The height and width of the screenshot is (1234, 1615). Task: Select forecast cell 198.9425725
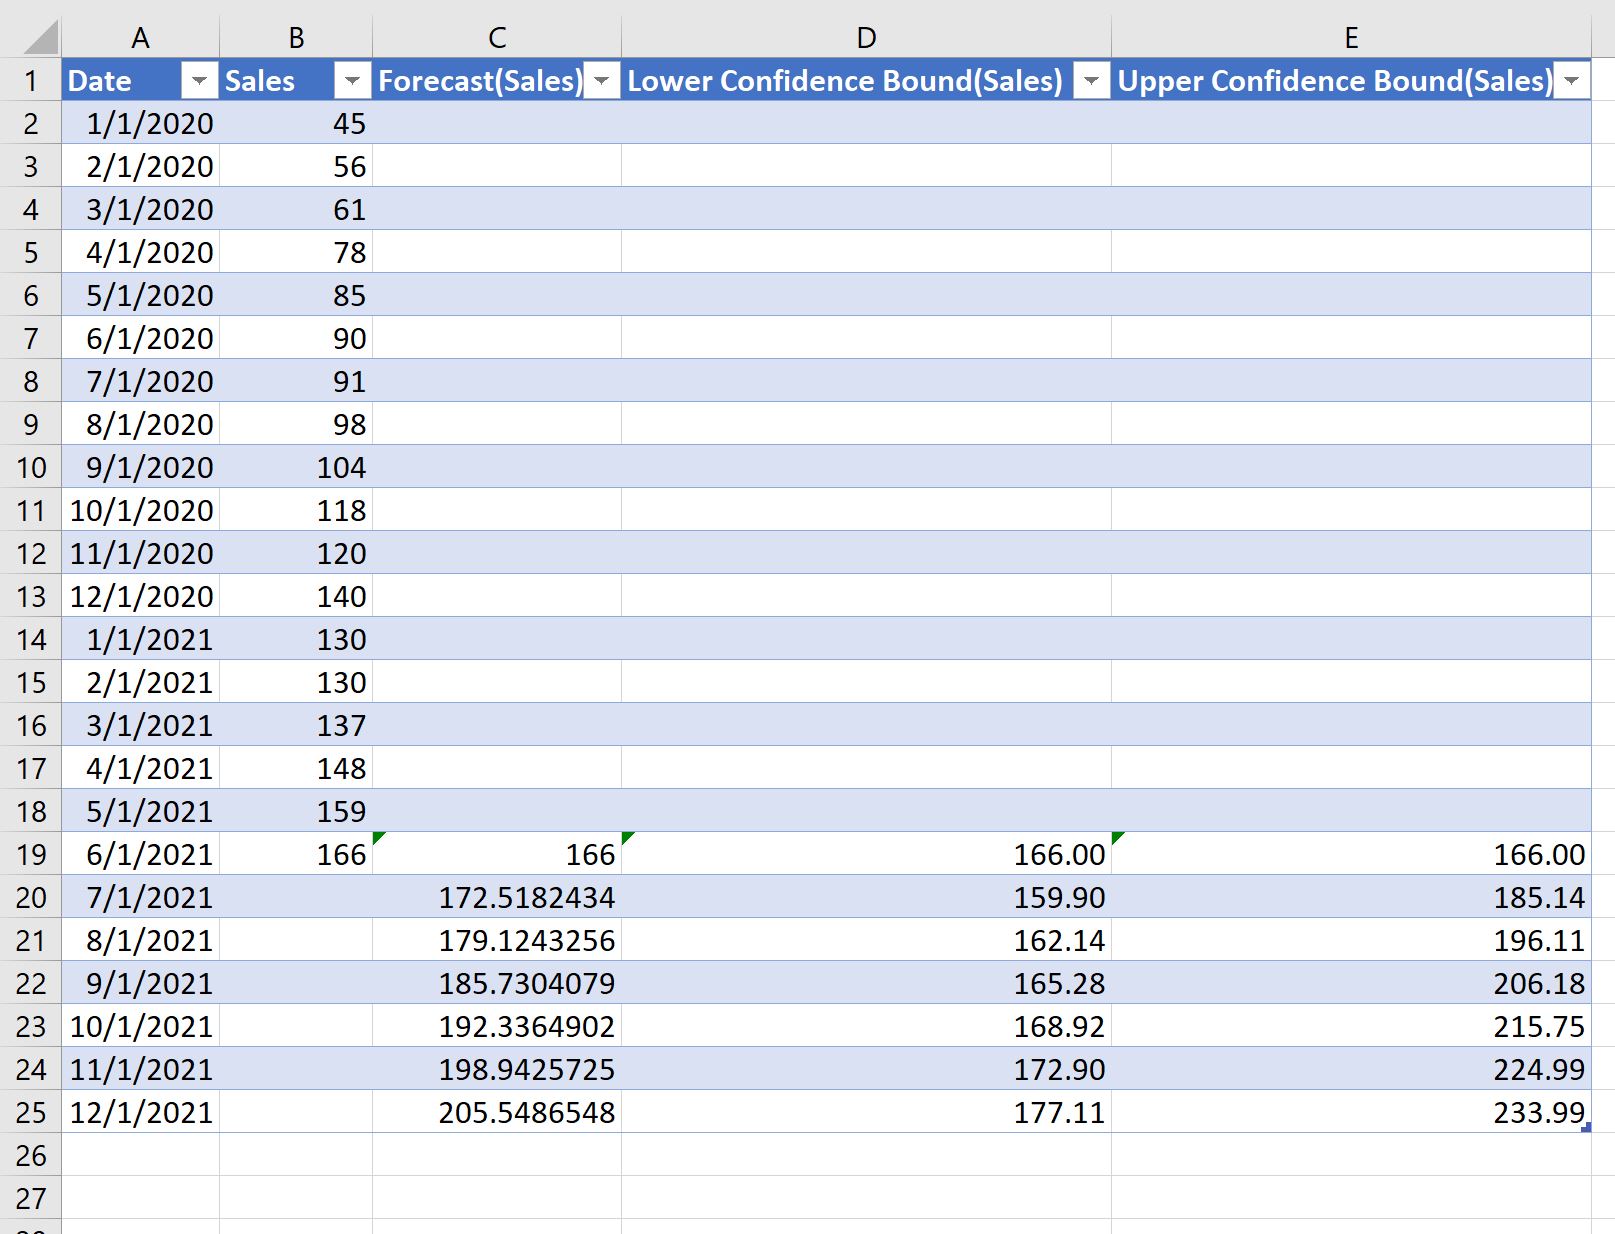coord(497,1070)
